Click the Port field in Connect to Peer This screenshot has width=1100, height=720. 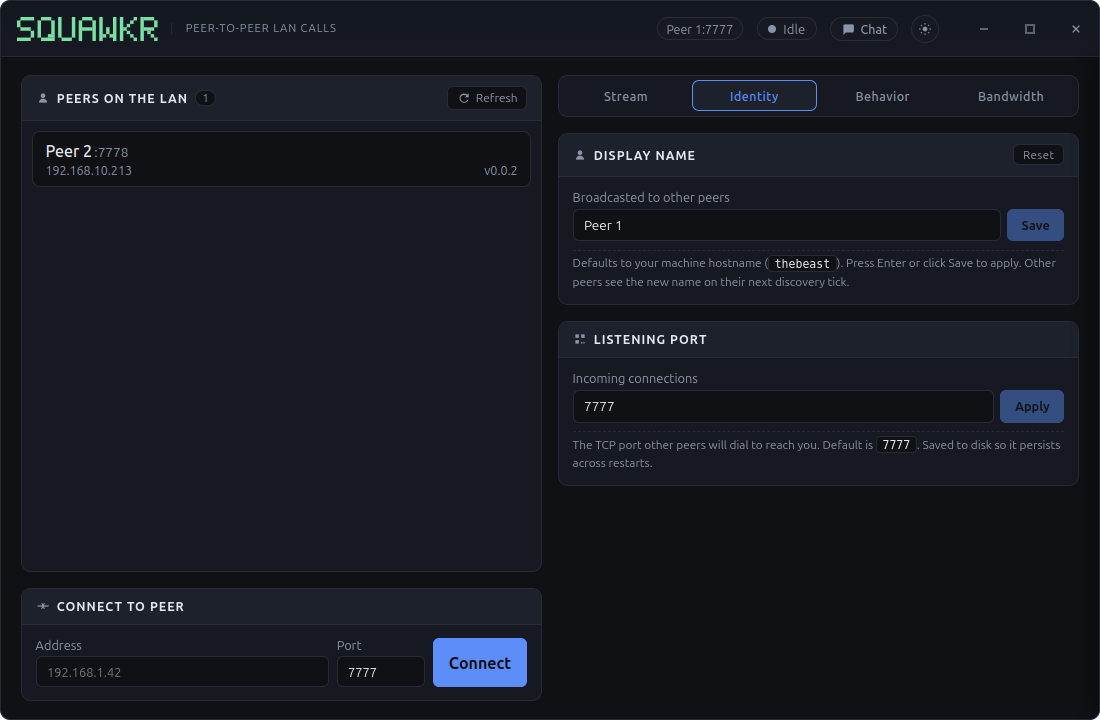380,672
